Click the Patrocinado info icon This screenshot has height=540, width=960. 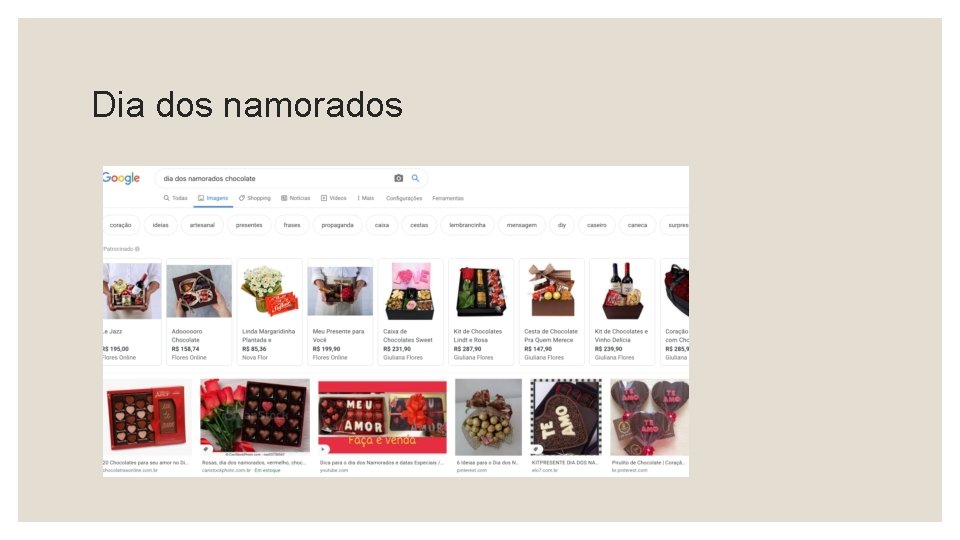pos(137,249)
